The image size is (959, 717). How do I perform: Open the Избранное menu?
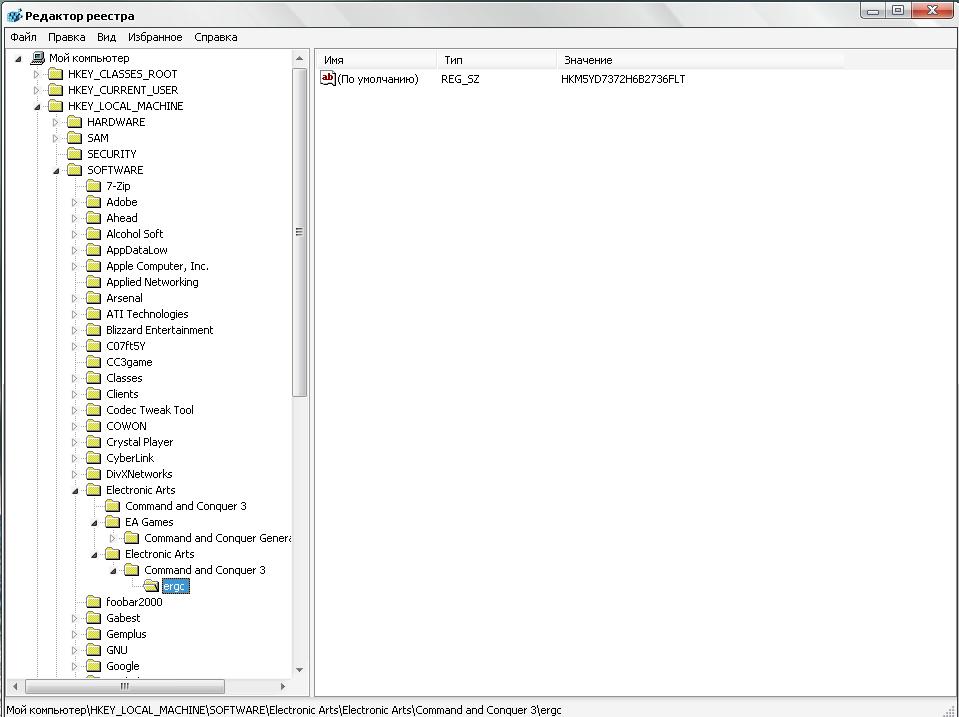click(155, 37)
